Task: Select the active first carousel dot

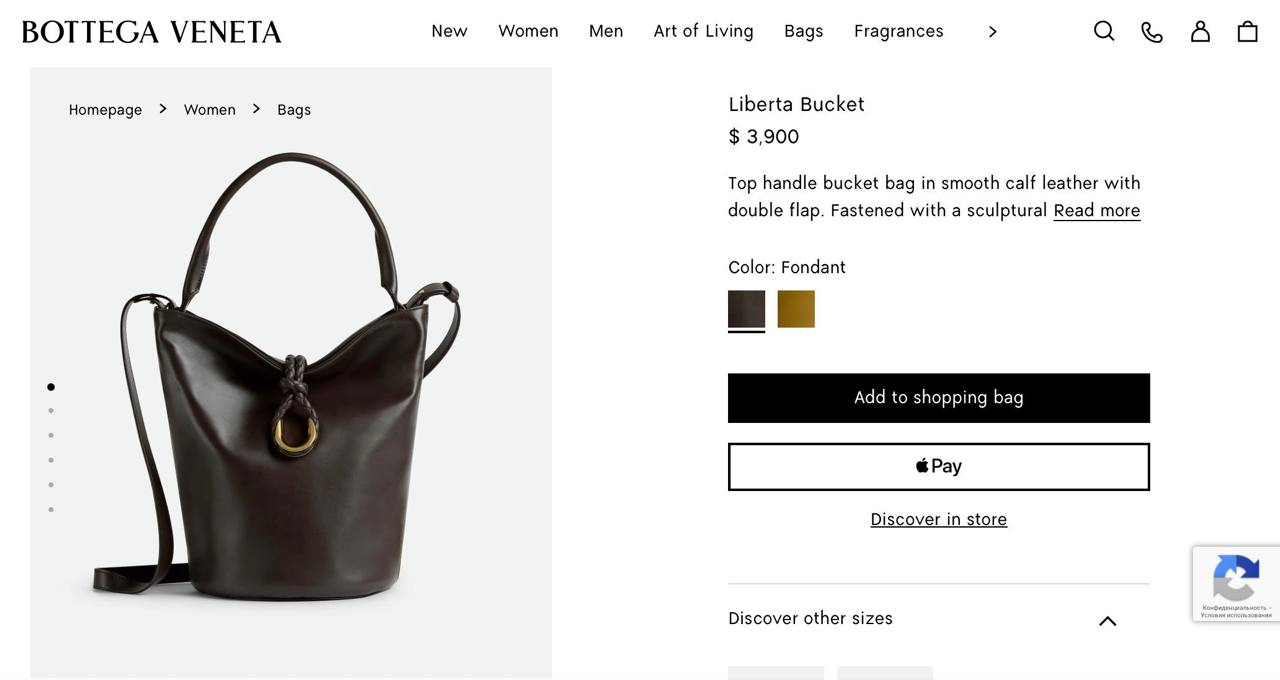Action: (x=50, y=386)
